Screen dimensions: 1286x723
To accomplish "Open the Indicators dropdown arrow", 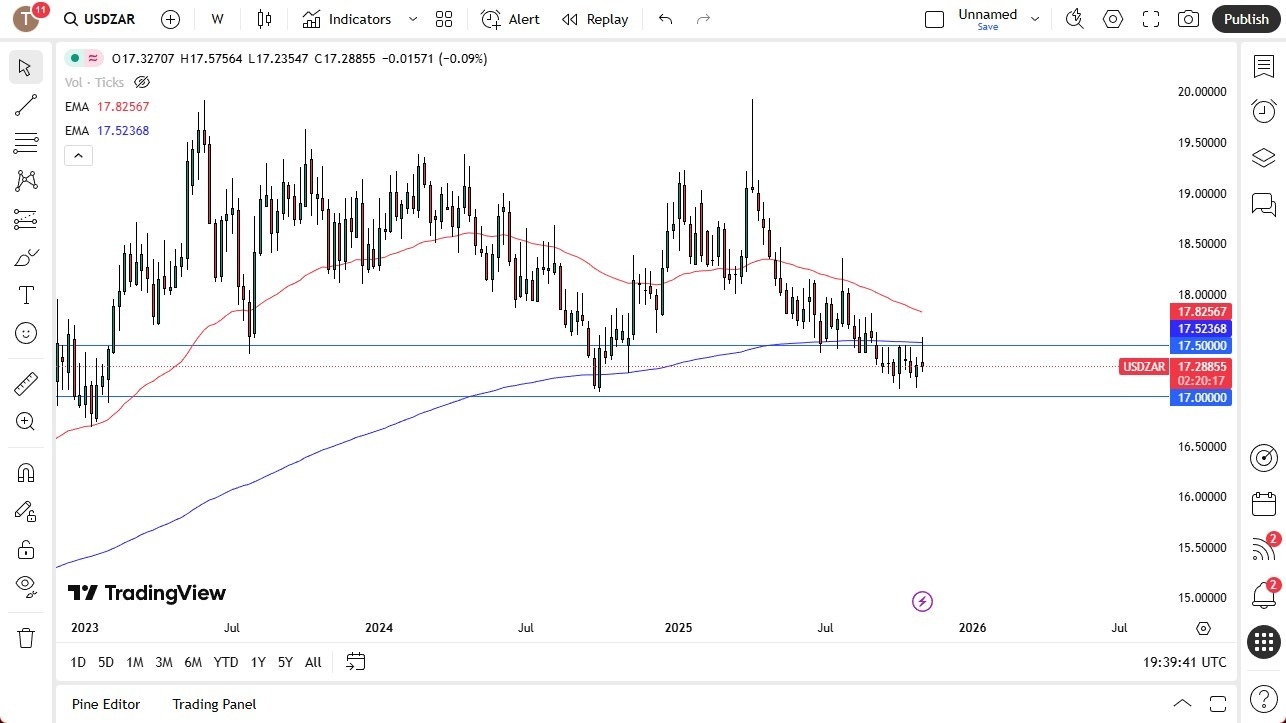I will (411, 19).
